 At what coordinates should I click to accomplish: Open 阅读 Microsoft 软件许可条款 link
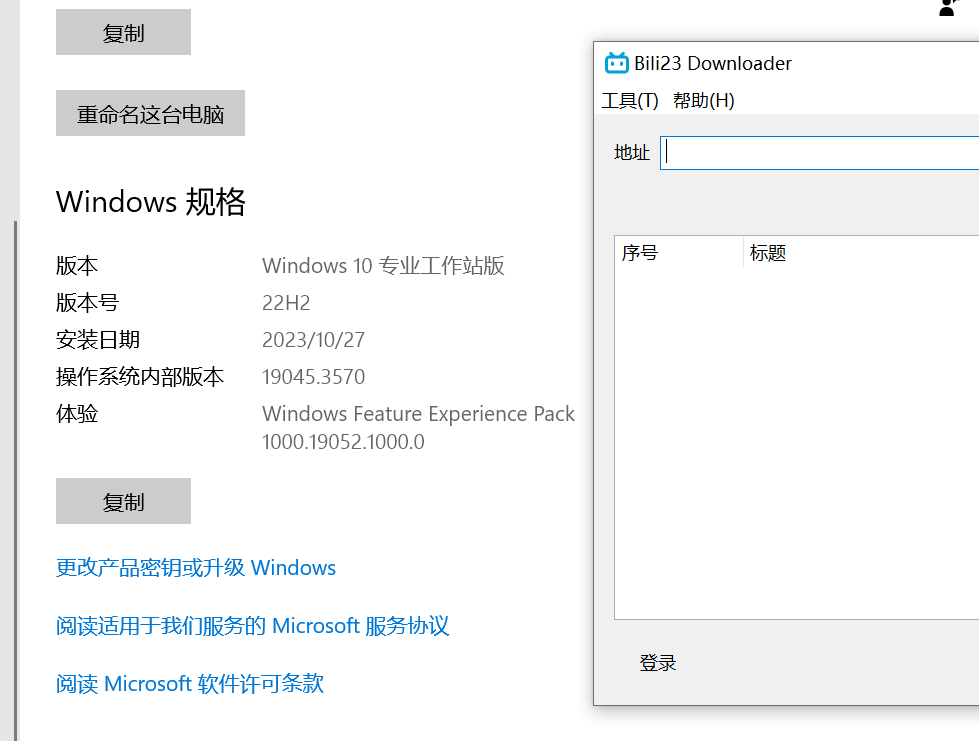pos(190,684)
